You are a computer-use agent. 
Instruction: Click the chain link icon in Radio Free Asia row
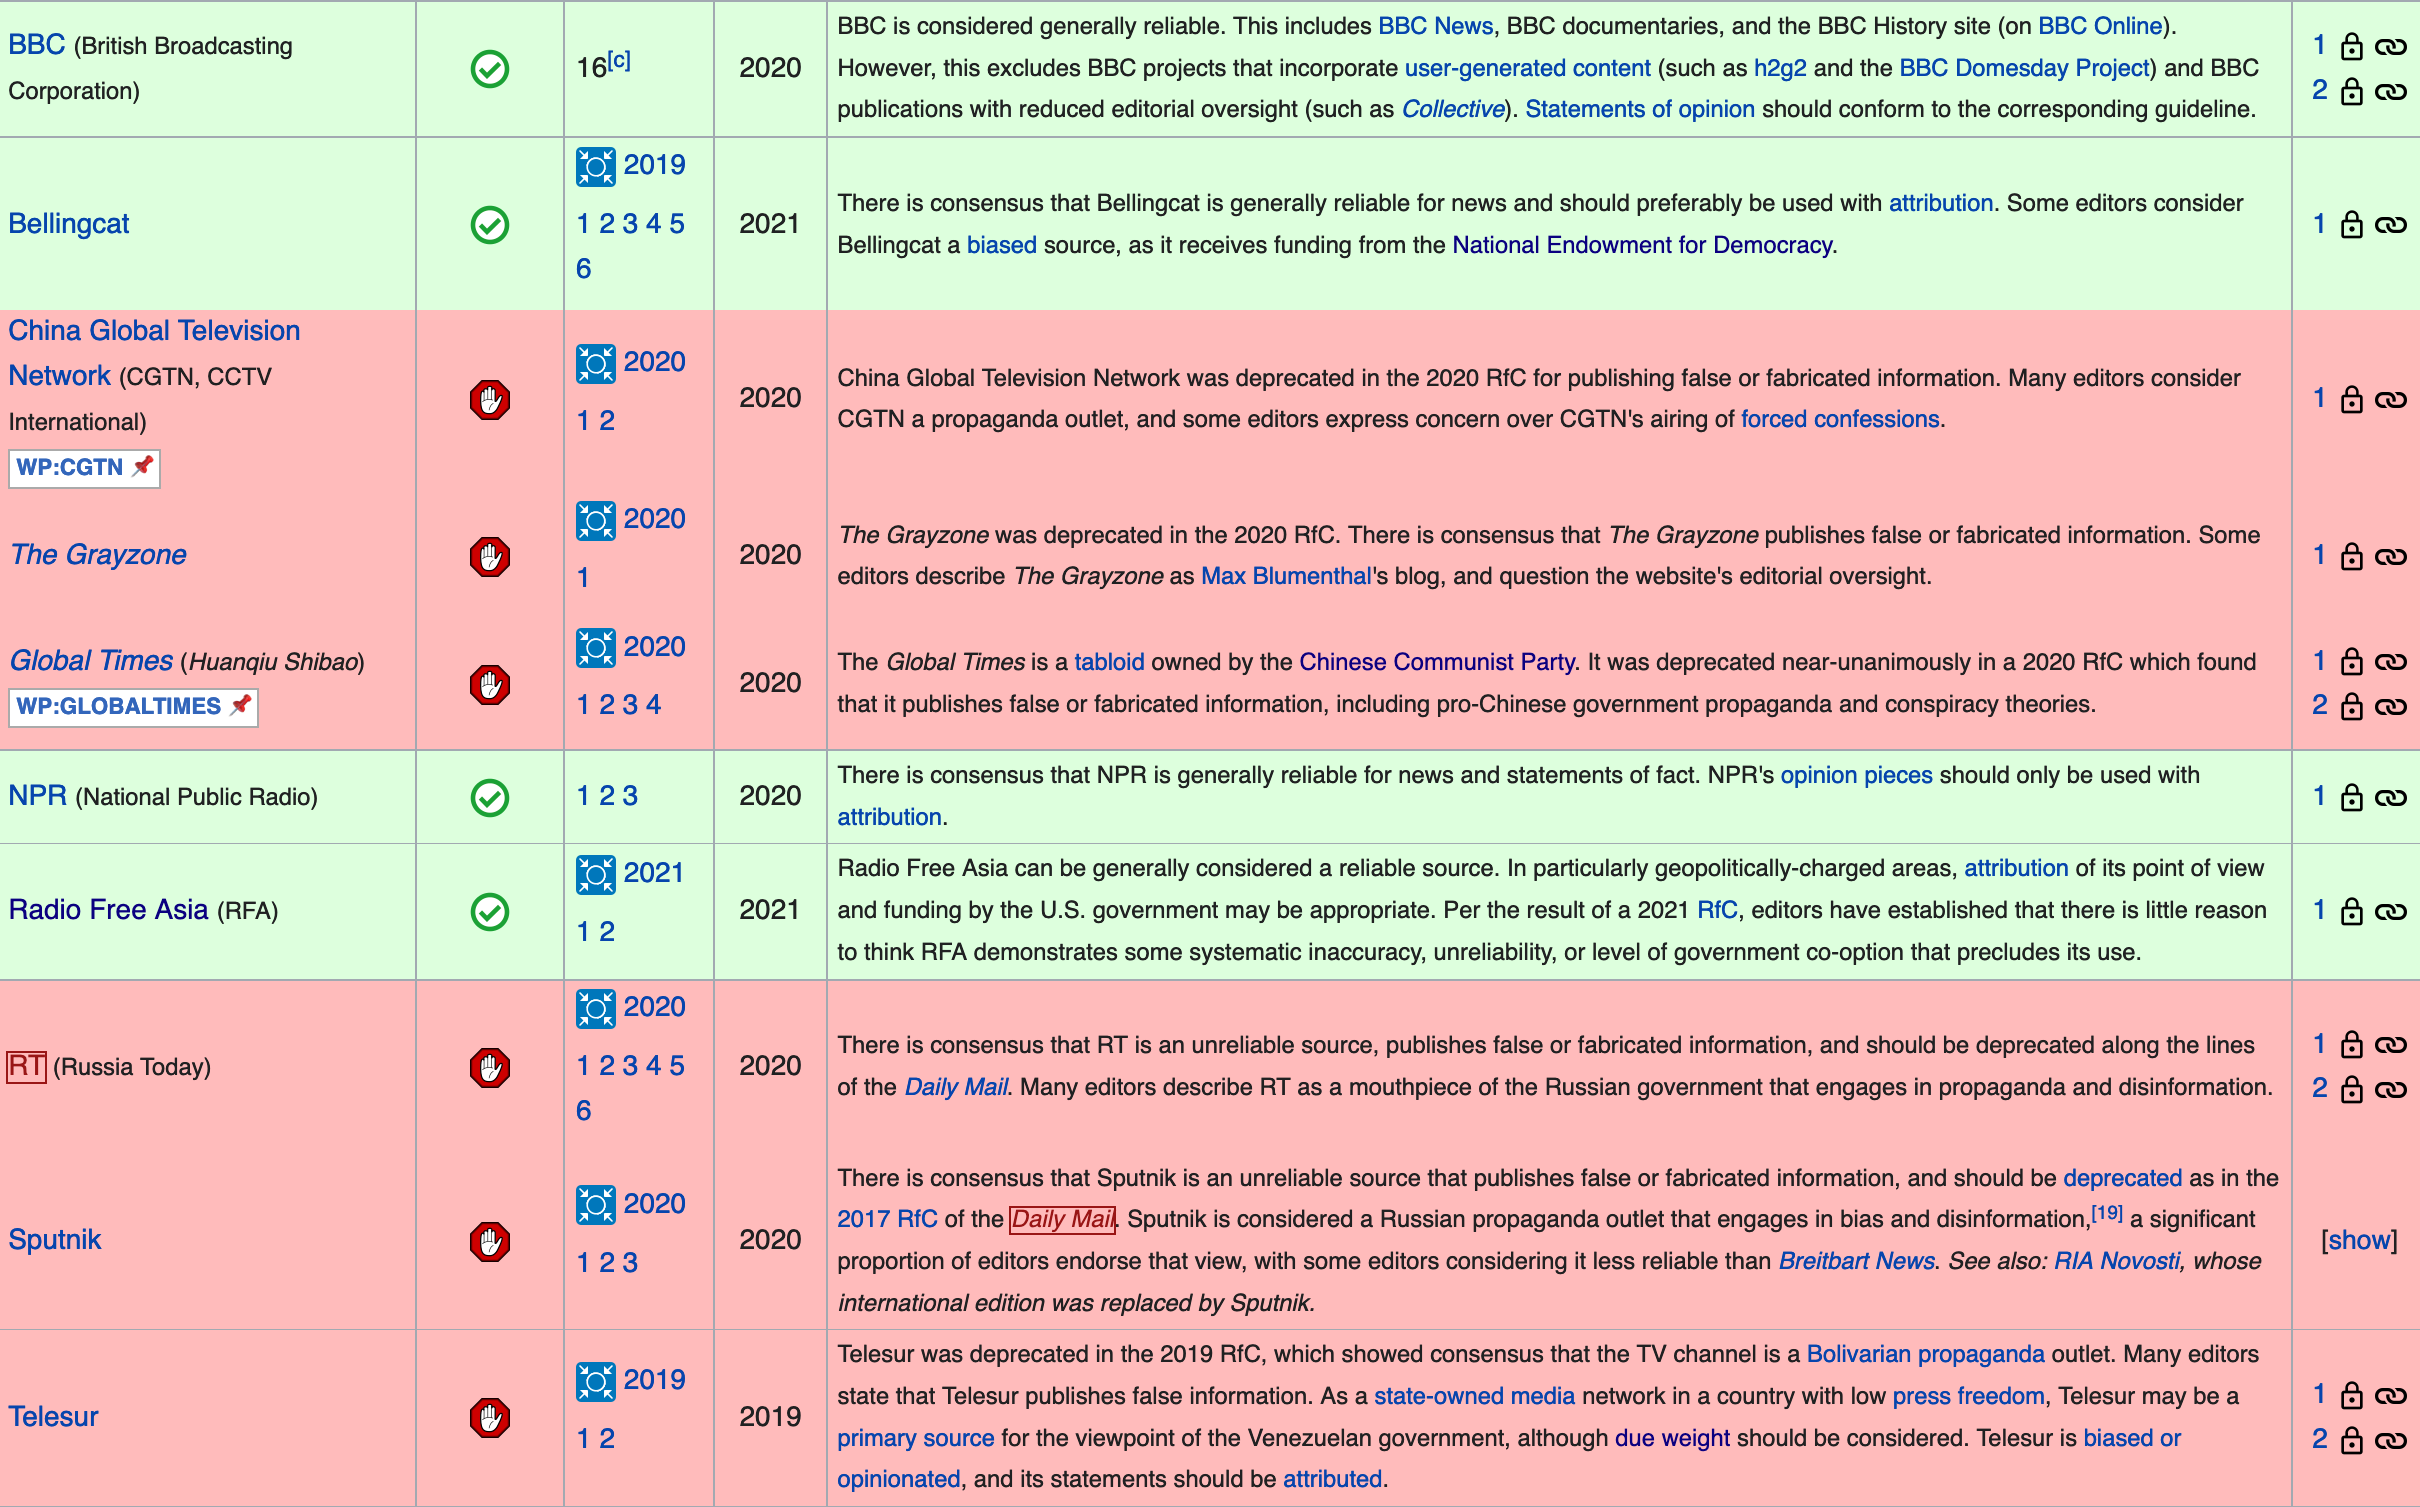tap(2390, 912)
